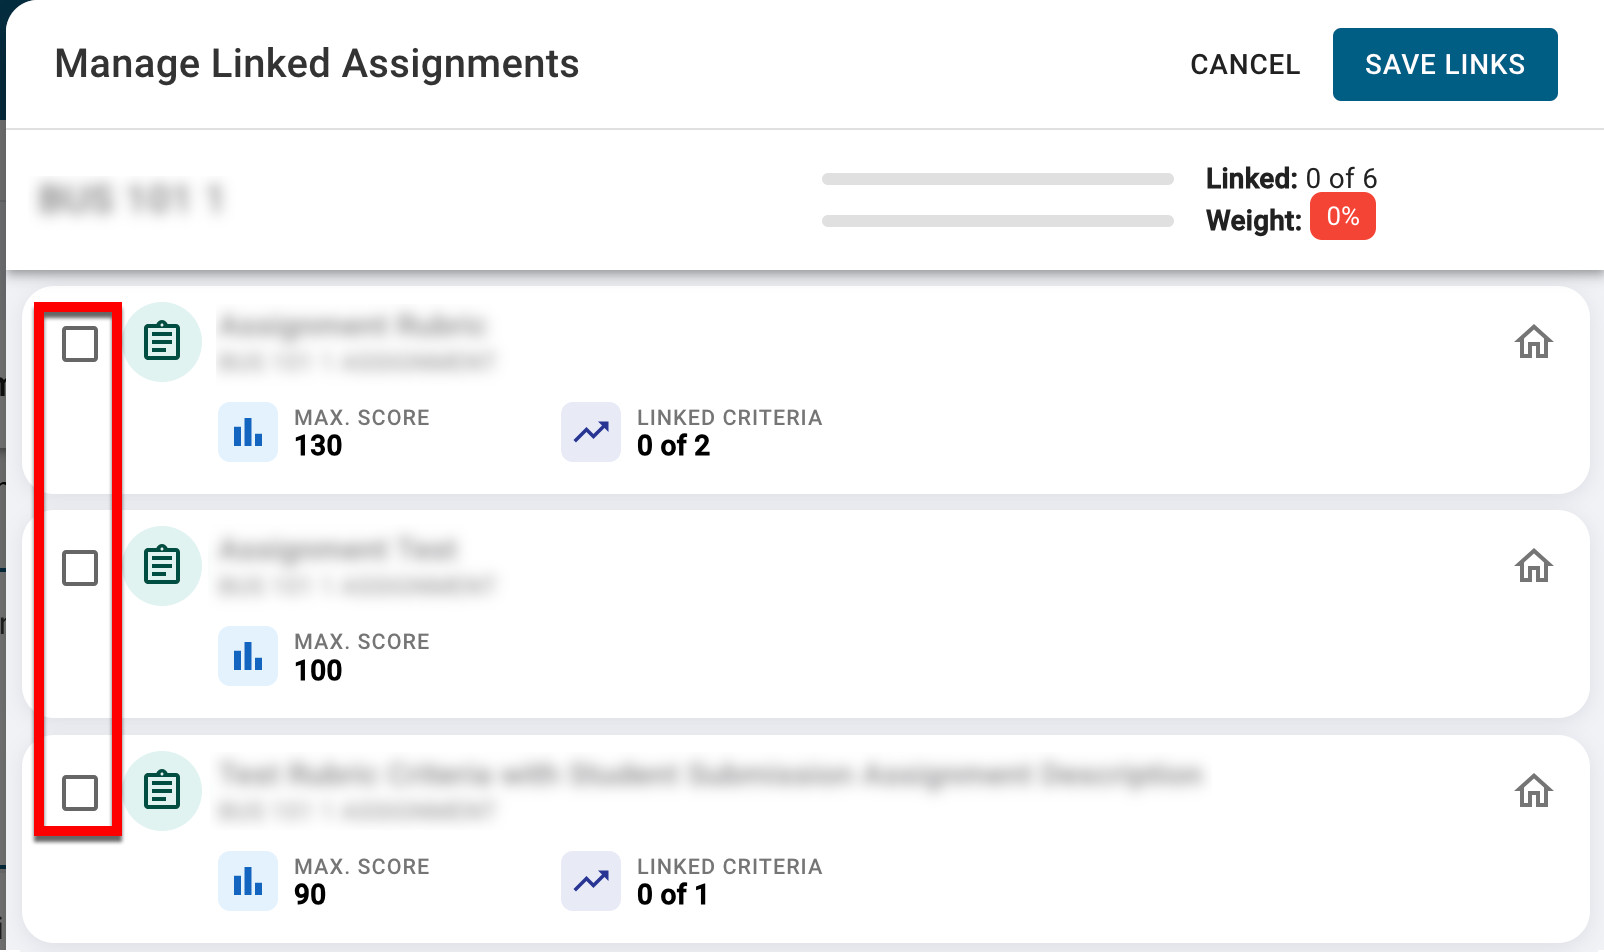Screen dimensions: 1604x952
Task: Cancel managing linked assignments
Action: 1245,65
